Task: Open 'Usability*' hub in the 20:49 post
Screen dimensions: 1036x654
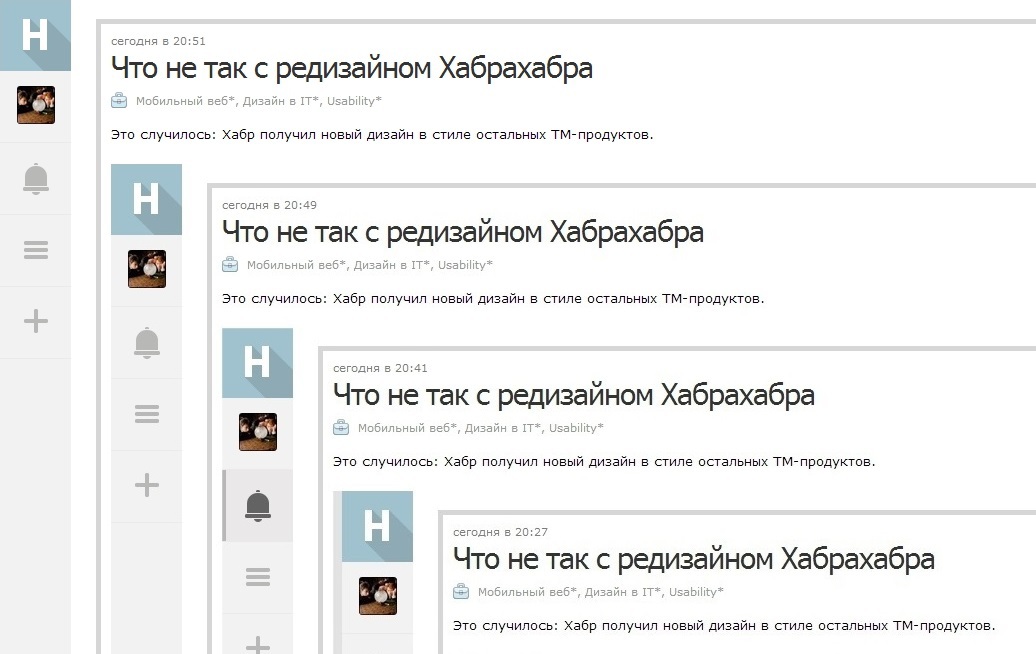Action: [x=465, y=265]
